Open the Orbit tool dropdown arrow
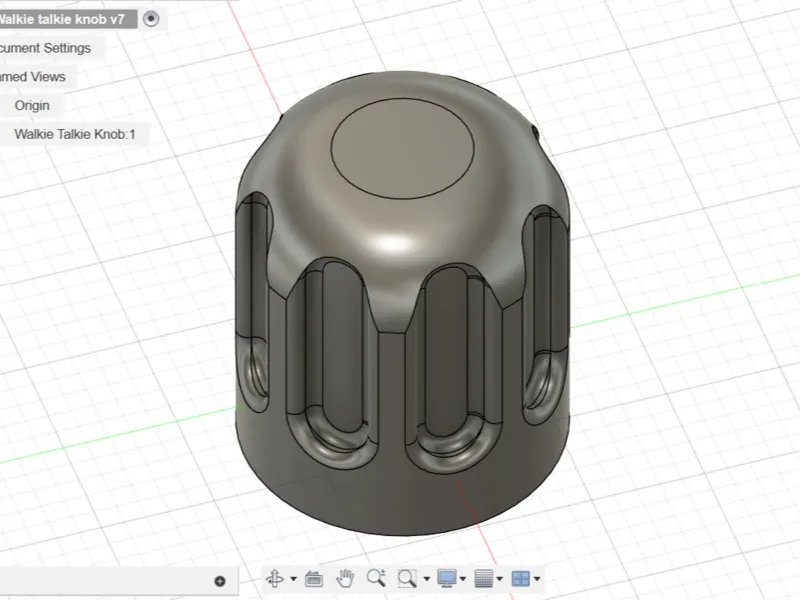The image size is (800, 600). pos(293,579)
